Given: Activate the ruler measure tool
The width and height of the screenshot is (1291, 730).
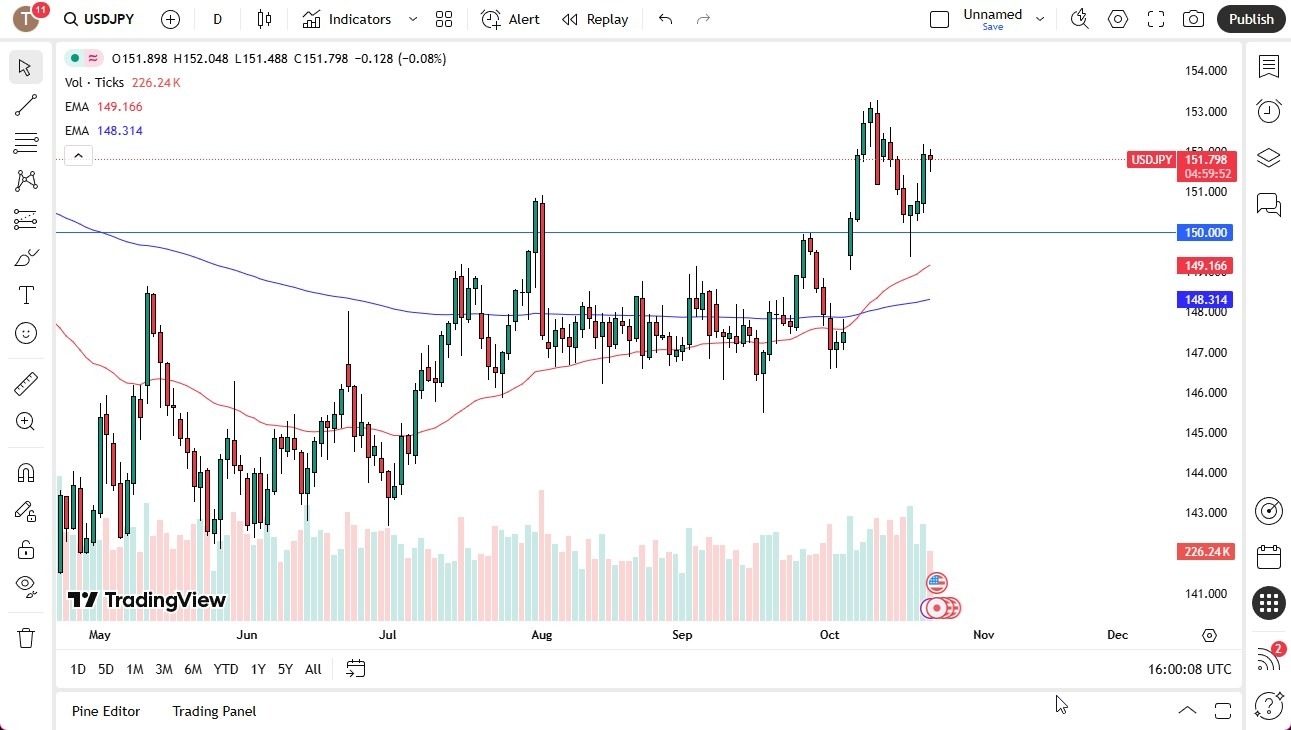Looking at the screenshot, I should 25,383.
